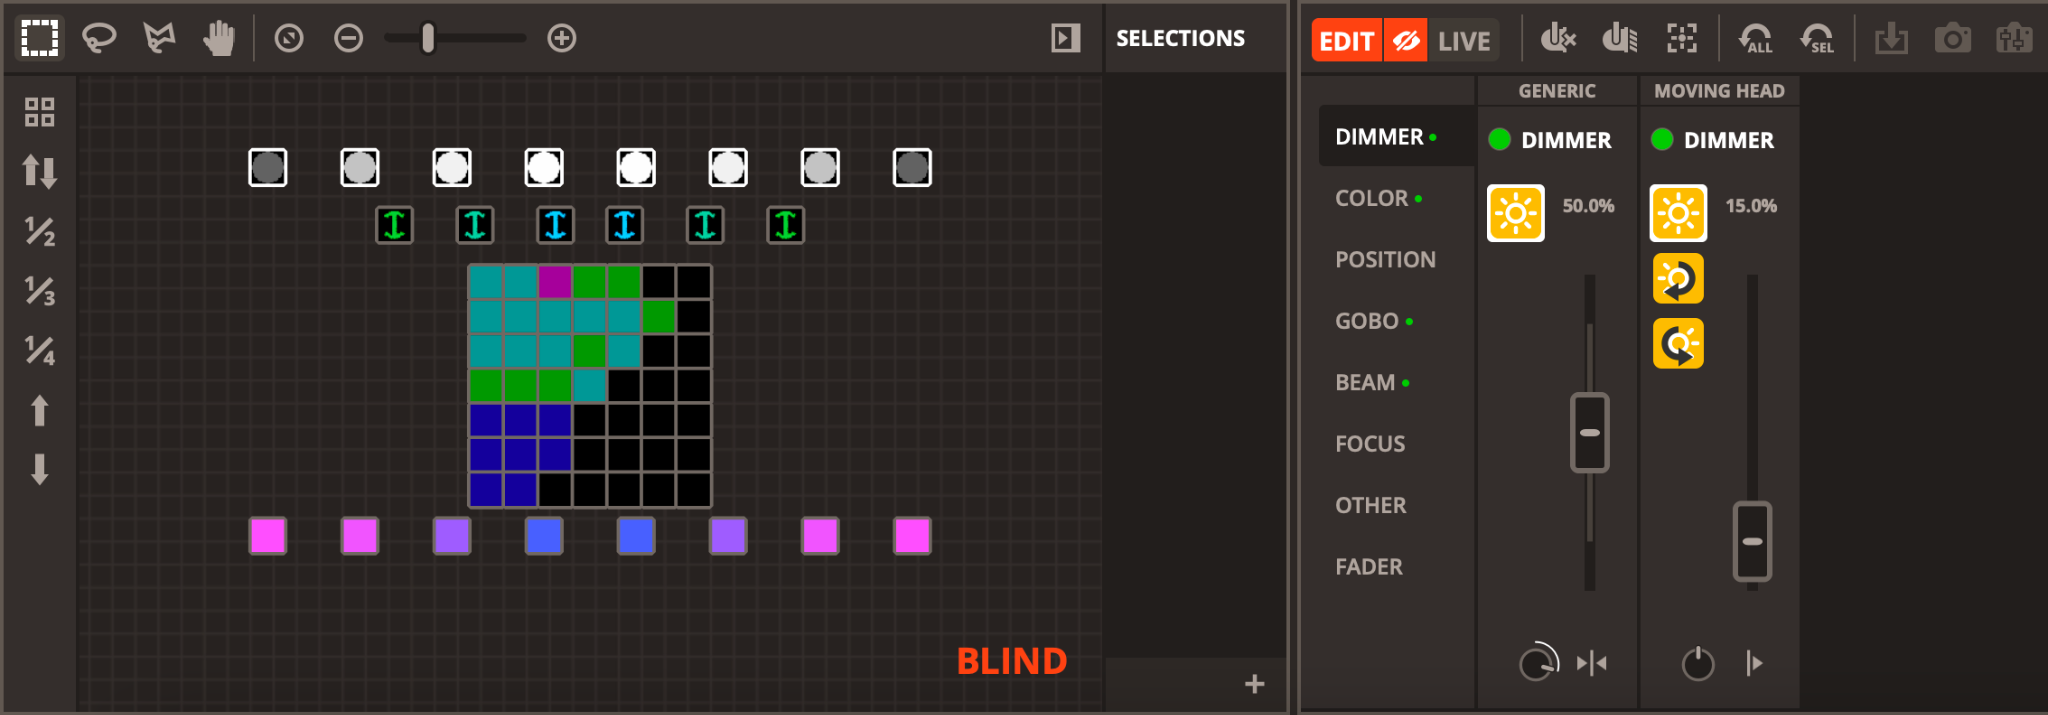Click the EDIT mode button
This screenshot has width=2048, height=715.
(x=1346, y=41)
